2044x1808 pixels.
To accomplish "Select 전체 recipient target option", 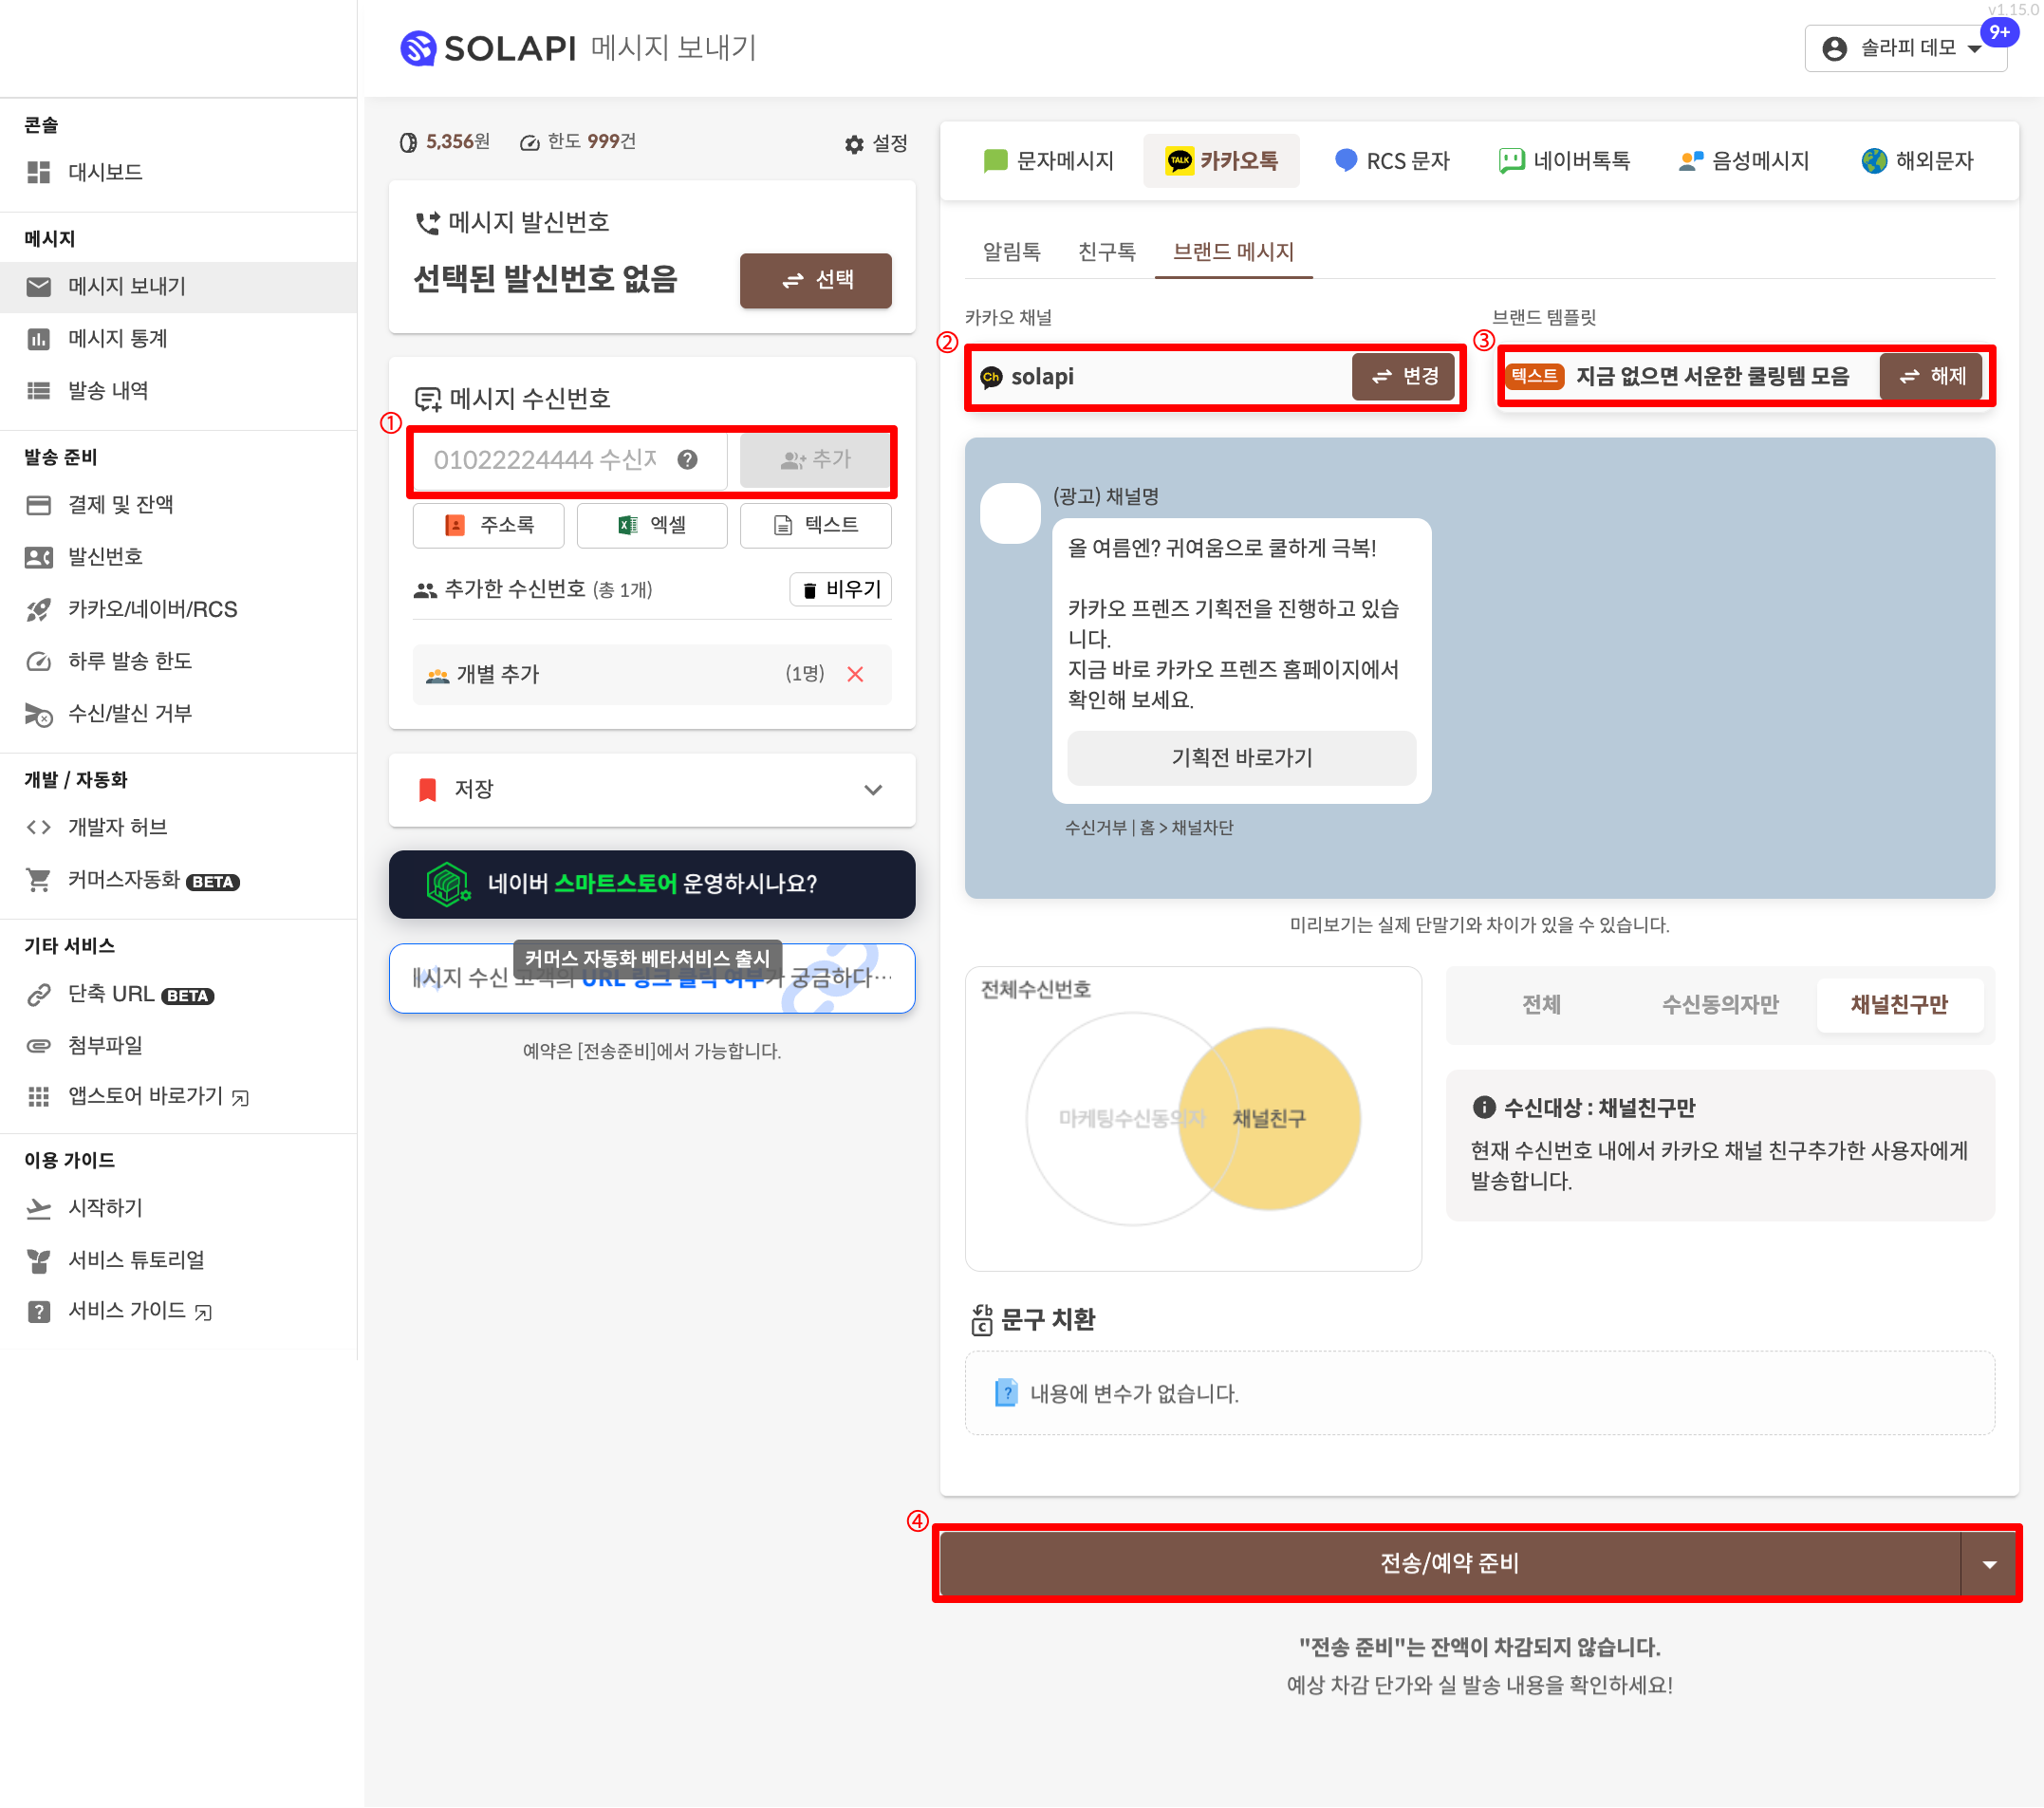I will (1541, 1005).
